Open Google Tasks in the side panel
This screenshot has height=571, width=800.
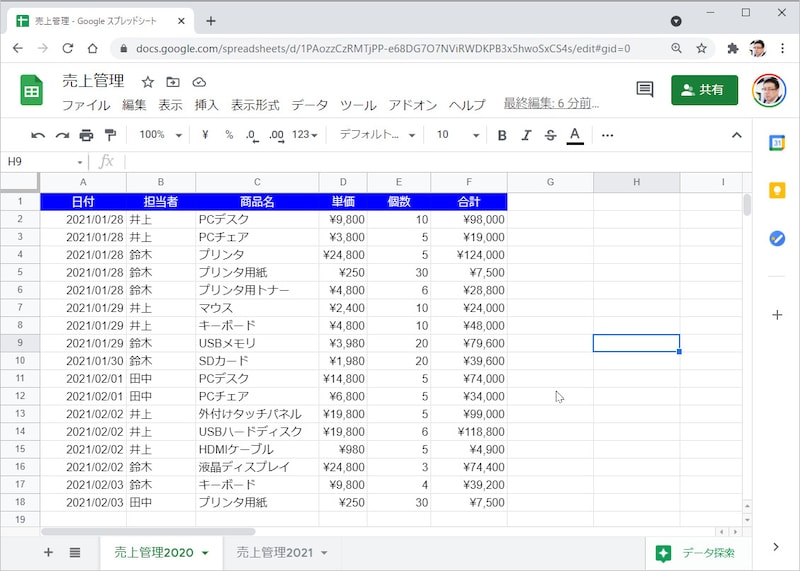(777, 238)
